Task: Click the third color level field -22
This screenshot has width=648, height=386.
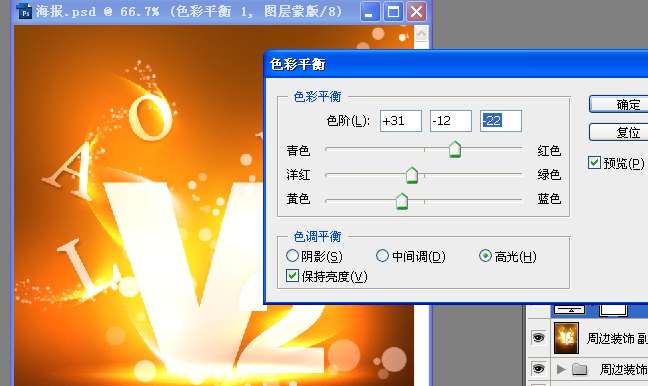Action: [501, 121]
